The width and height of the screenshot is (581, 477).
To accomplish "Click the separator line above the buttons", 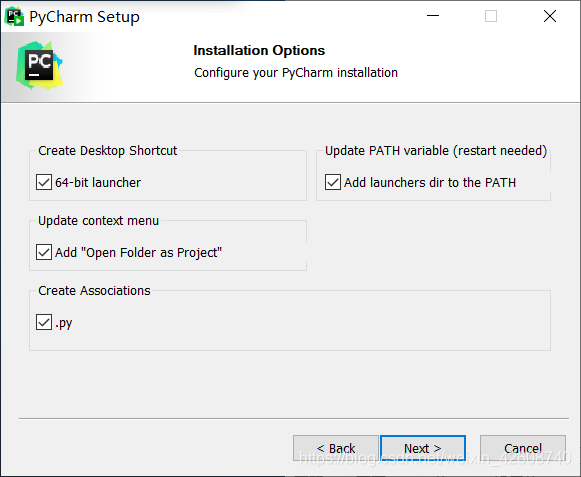I will coord(294,418).
